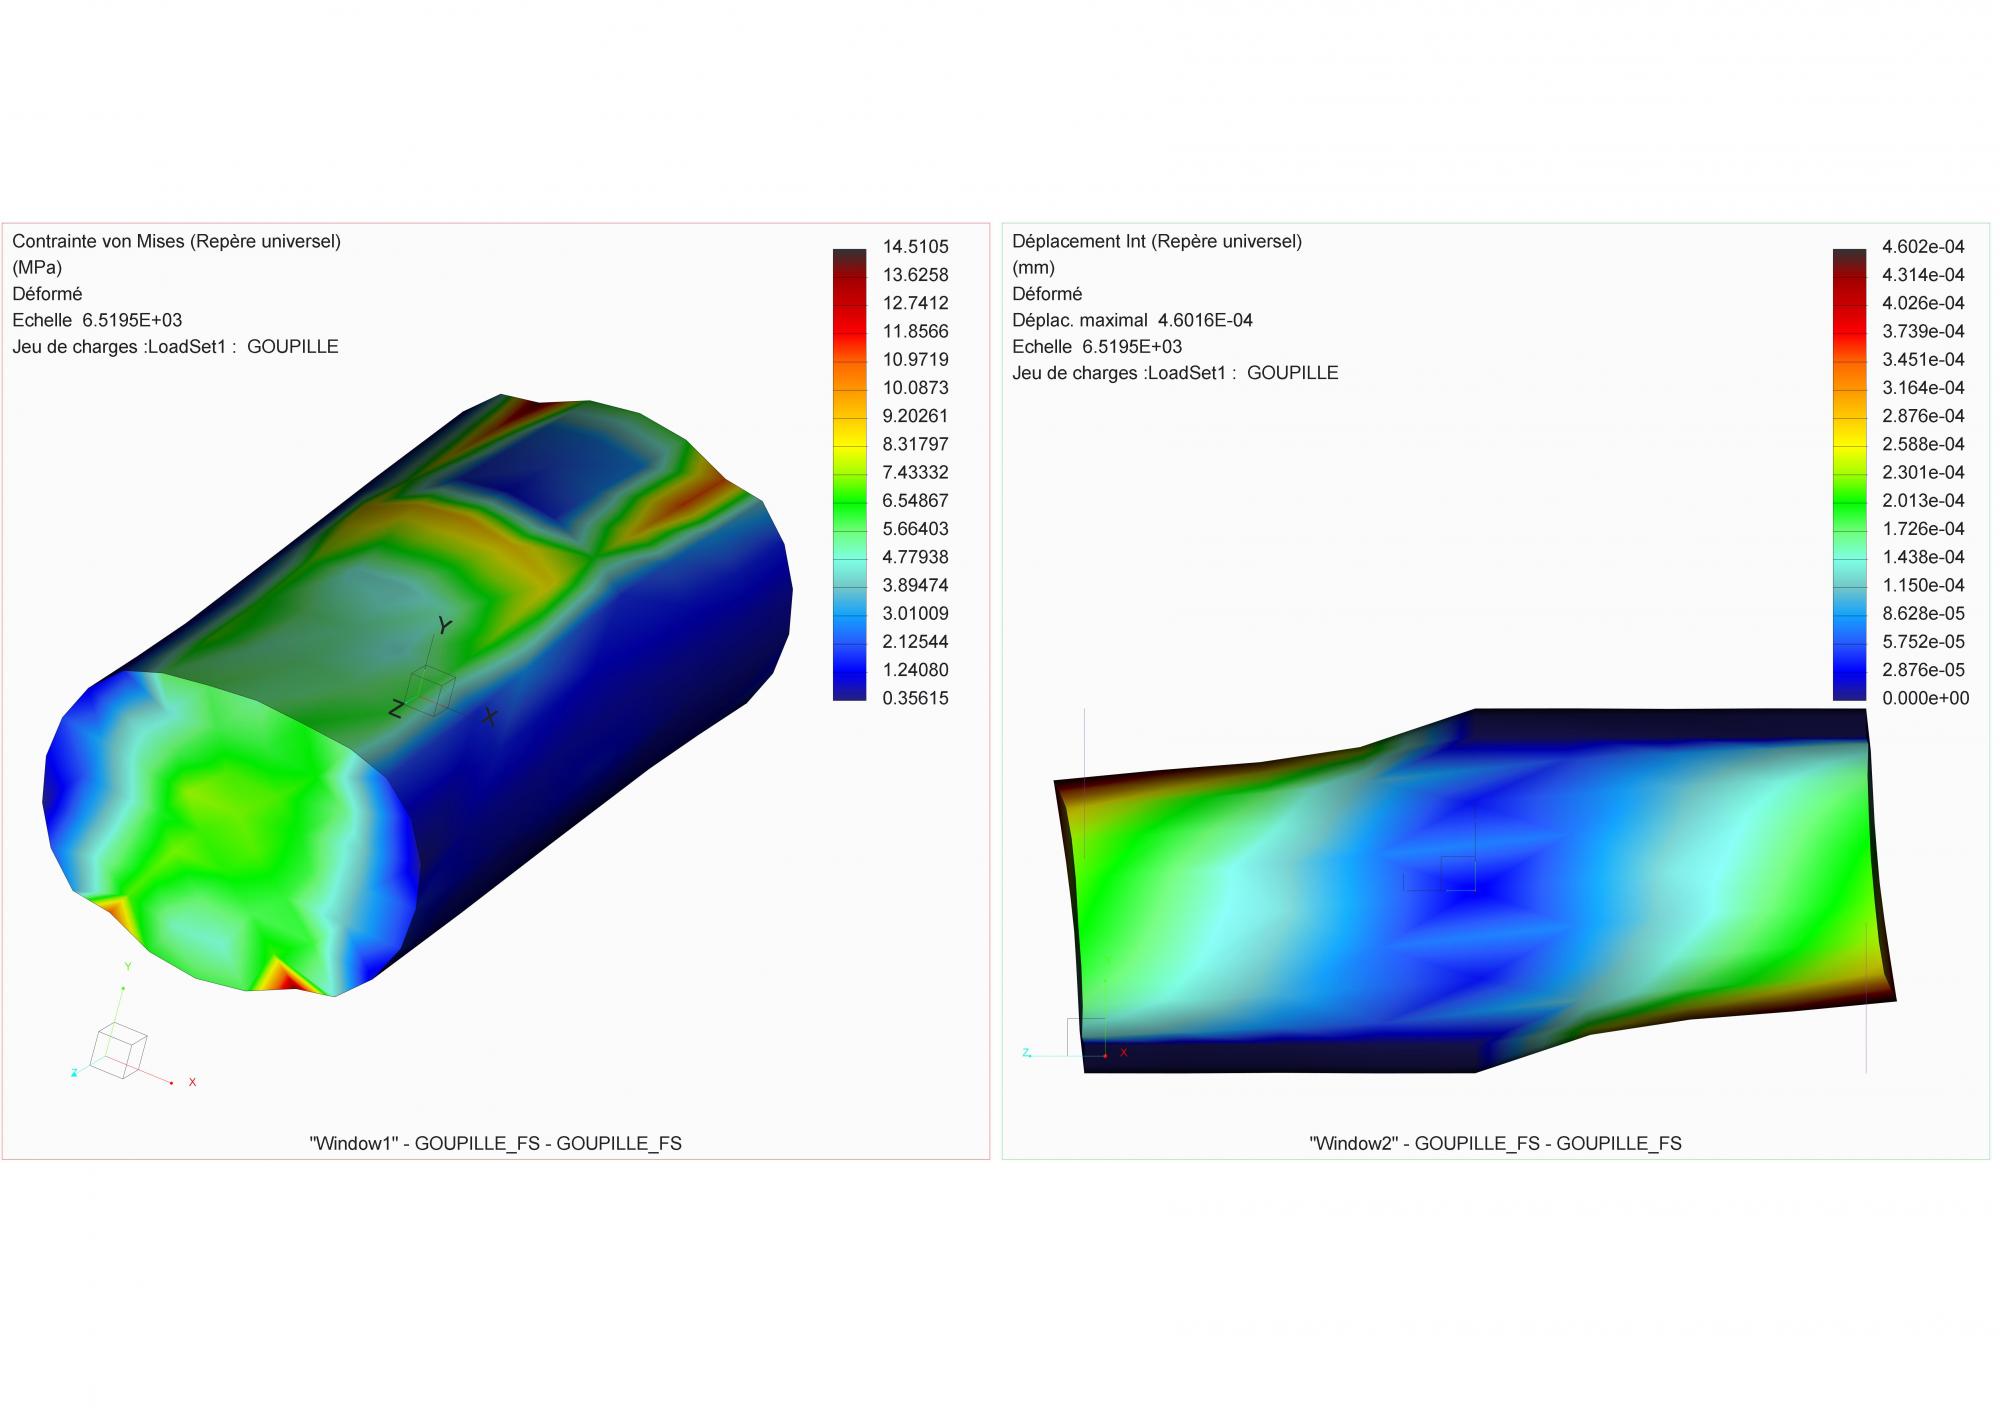
Task: Click the 0.000e+00 displacement legend value
Action: [x=1925, y=698]
